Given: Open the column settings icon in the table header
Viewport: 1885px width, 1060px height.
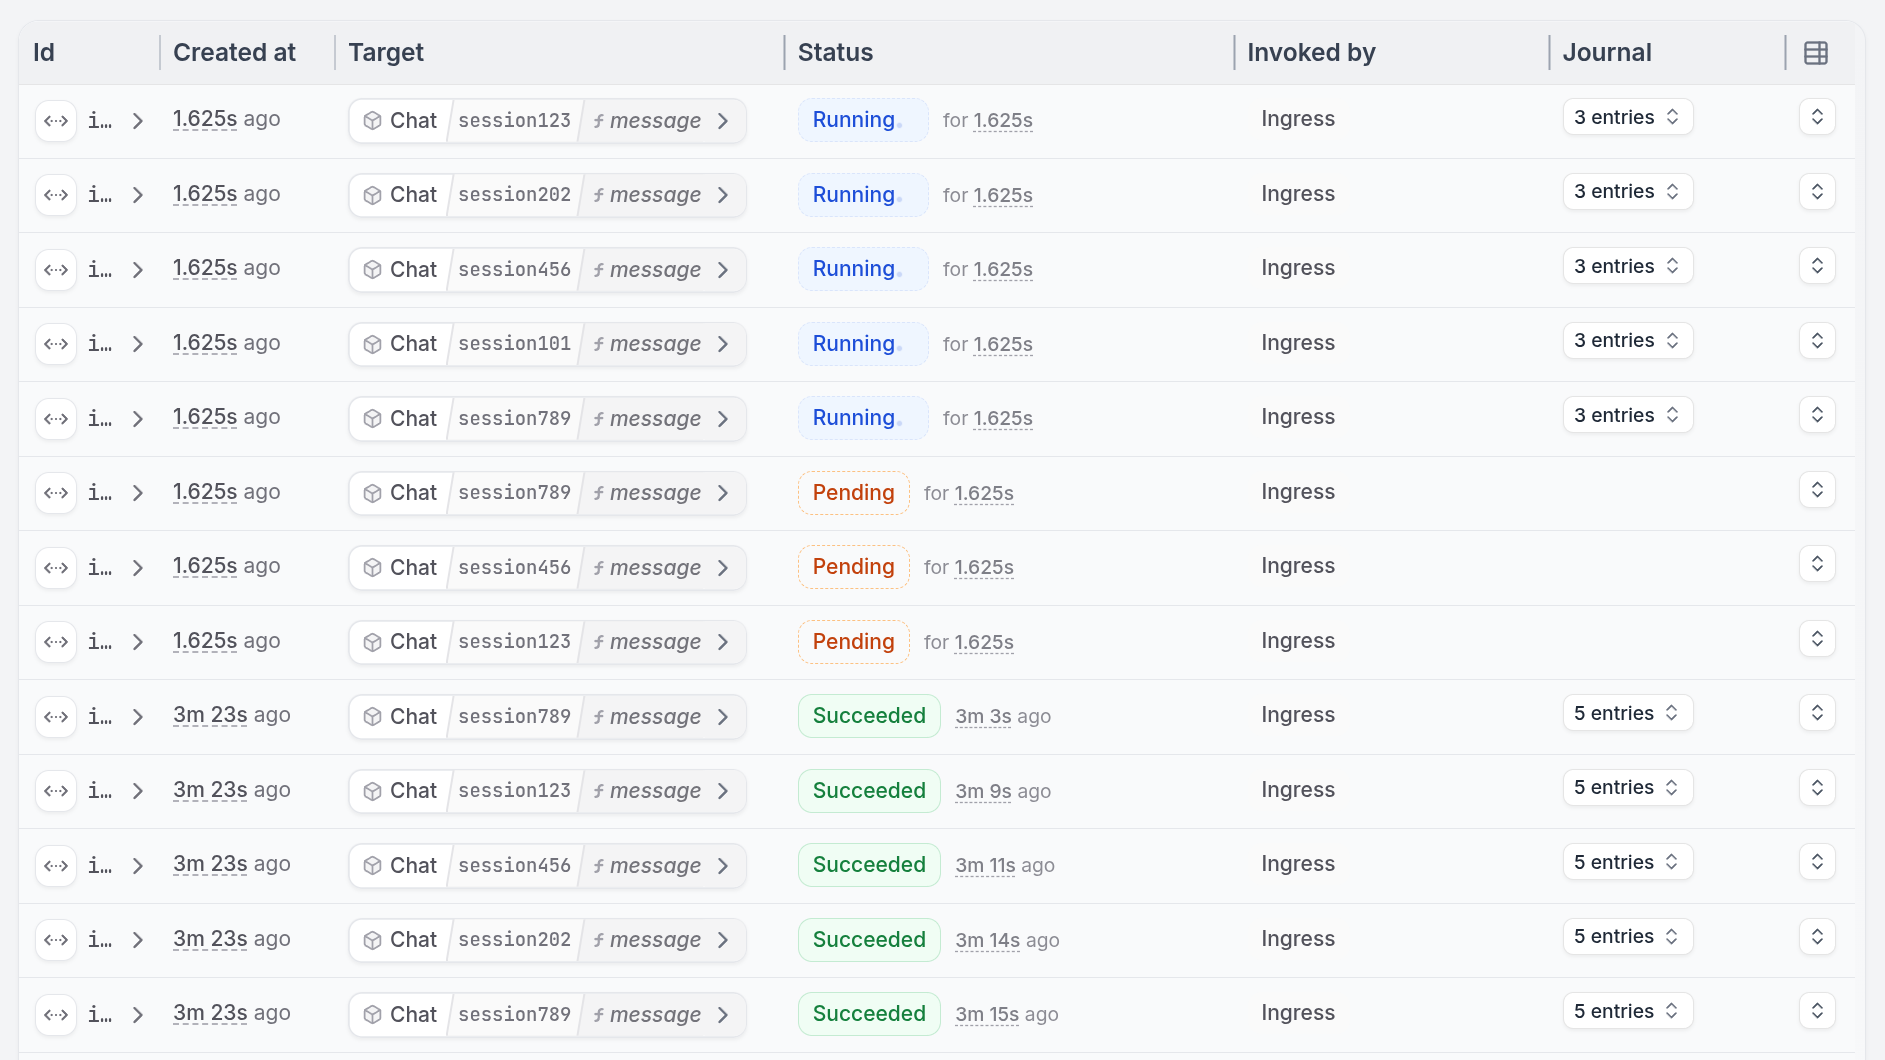Looking at the screenshot, I should 1816,52.
